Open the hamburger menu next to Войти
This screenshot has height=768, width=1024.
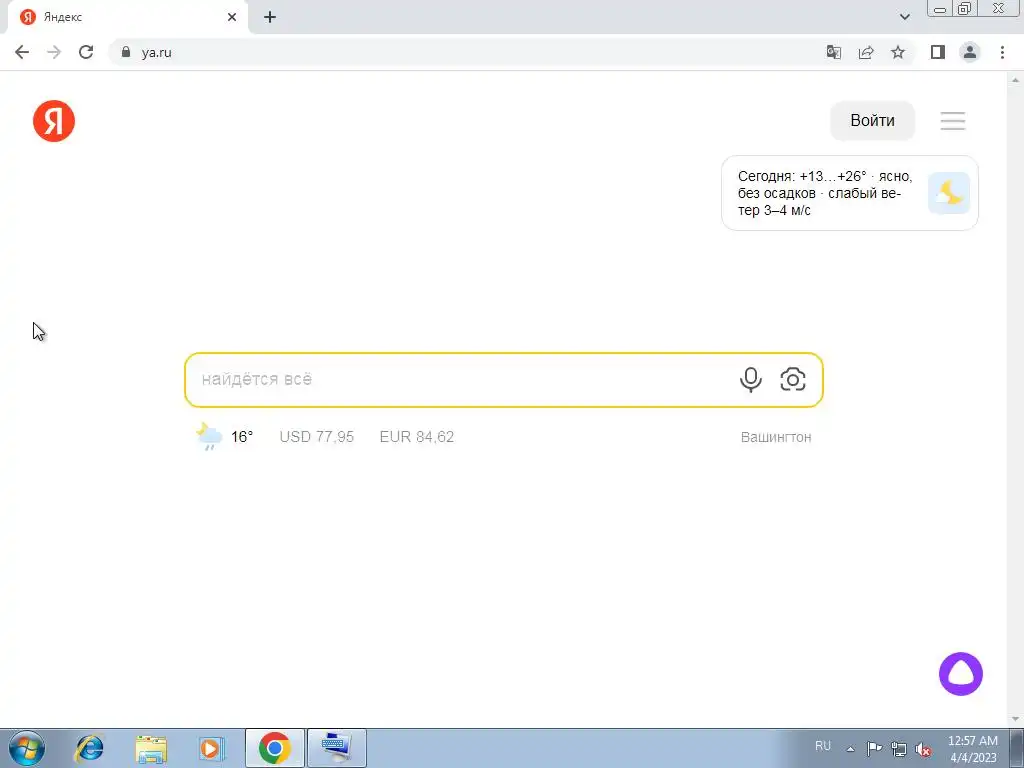tap(952, 121)
